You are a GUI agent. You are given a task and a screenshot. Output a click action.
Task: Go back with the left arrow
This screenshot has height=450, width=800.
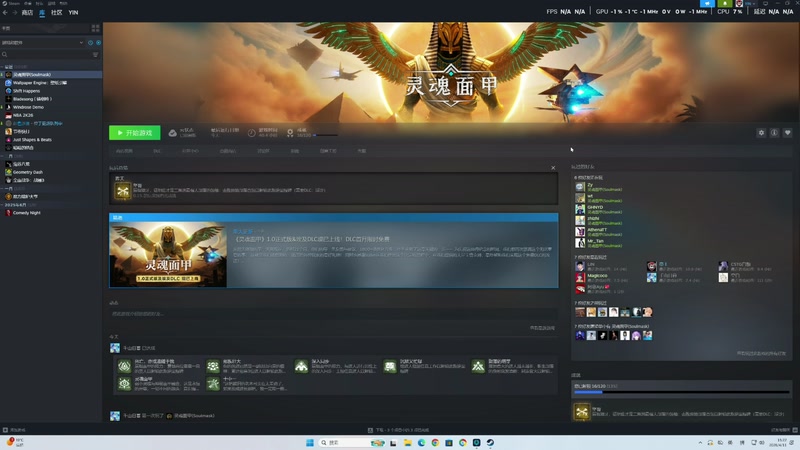point(5,12)
